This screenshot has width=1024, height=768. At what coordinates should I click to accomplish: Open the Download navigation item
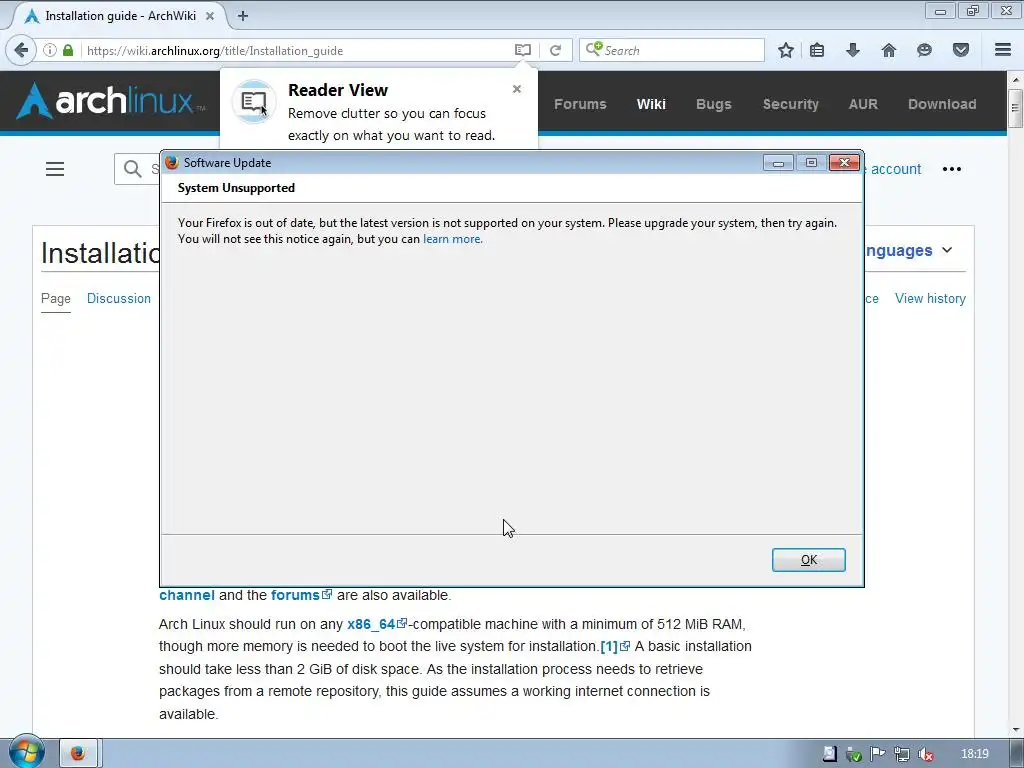942,104
